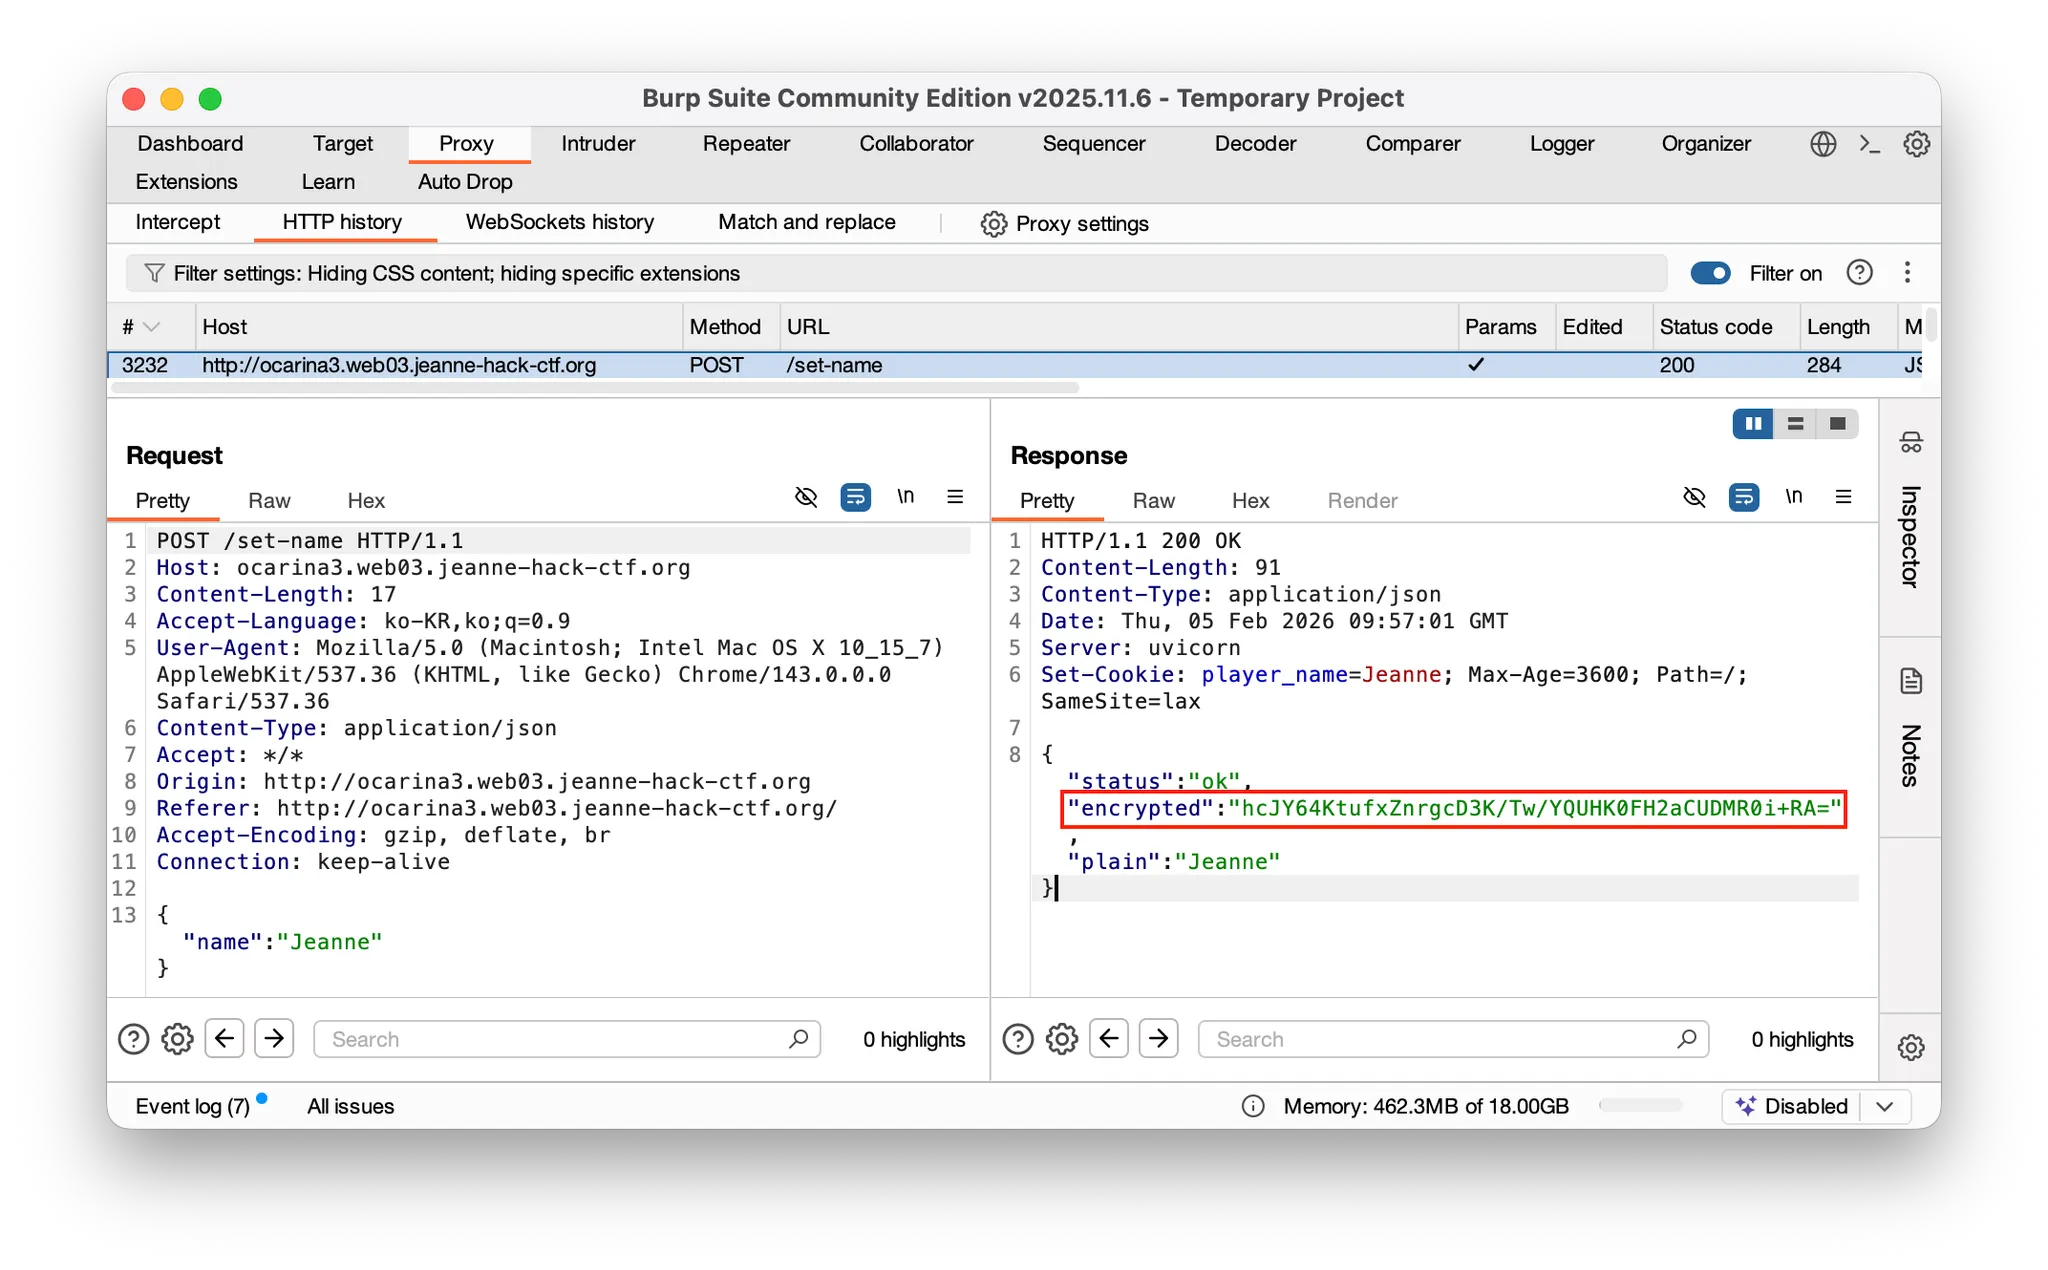Open the # column sort chevron
This screenshot has height=1270, width=2048.
[152, 327]
